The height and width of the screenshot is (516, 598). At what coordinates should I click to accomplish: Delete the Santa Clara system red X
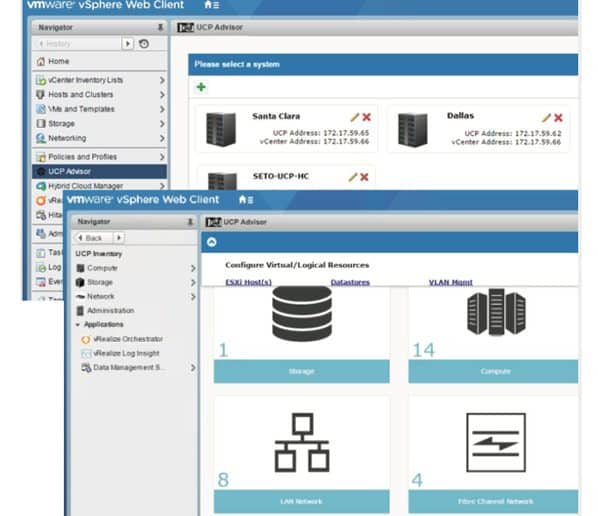pyautogui.click(x=367, y=117)
